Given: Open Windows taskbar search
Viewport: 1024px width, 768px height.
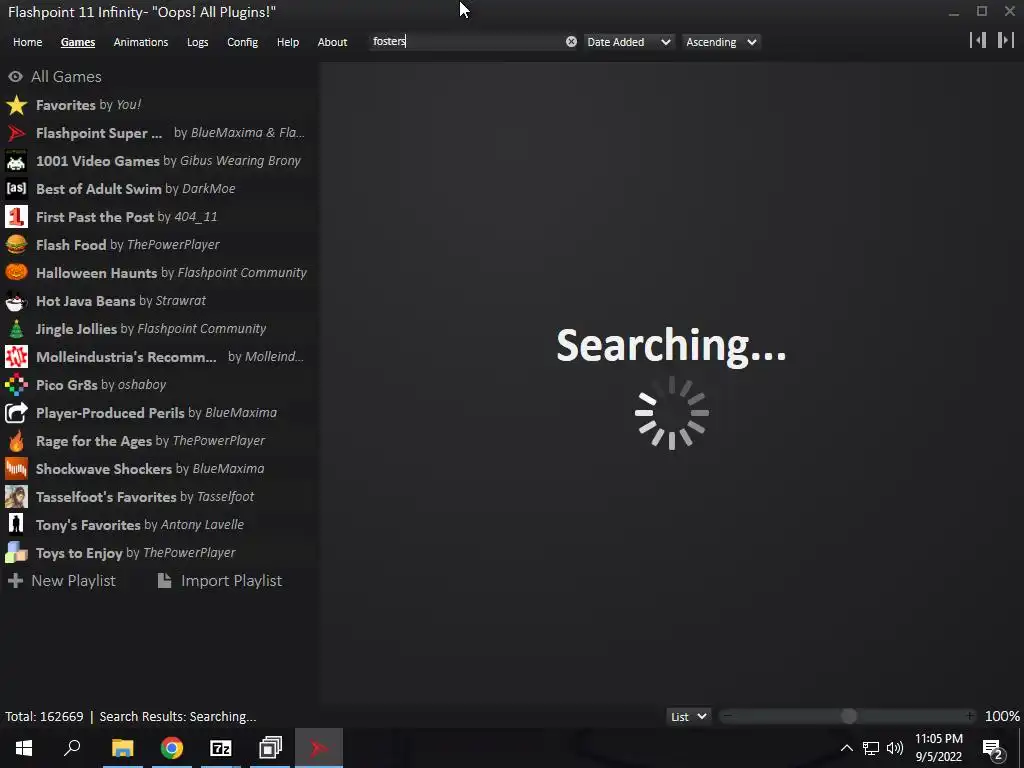Looking at the screenshot, I should 72,748.
